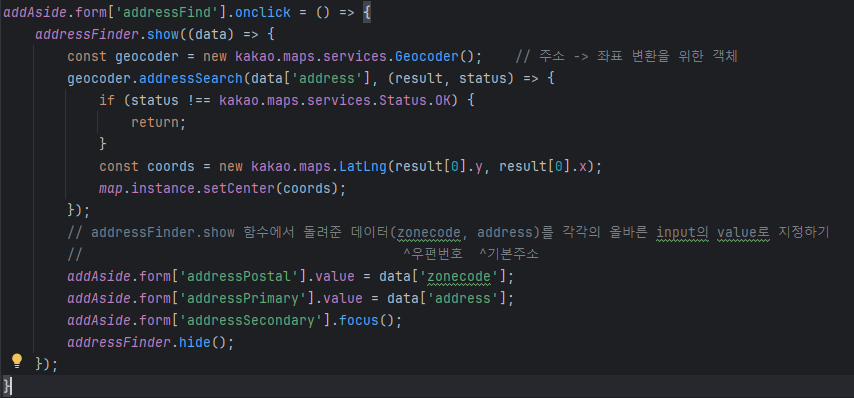Click coords in the const coords declaration
This screenshot has width=854, height=398.
pyautogui.click(x=171, y=166)
